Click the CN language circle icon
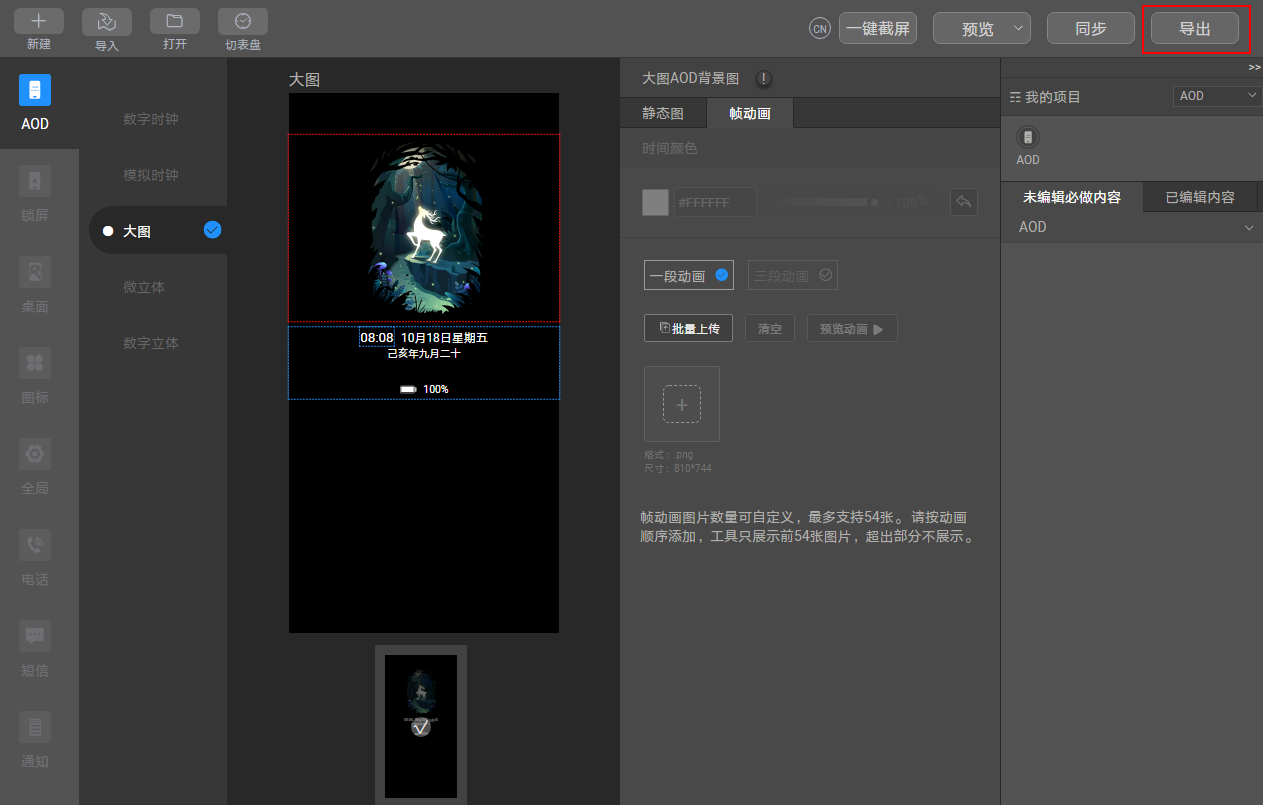This screenshot has height=805, width=1263. tap(820, 29)
